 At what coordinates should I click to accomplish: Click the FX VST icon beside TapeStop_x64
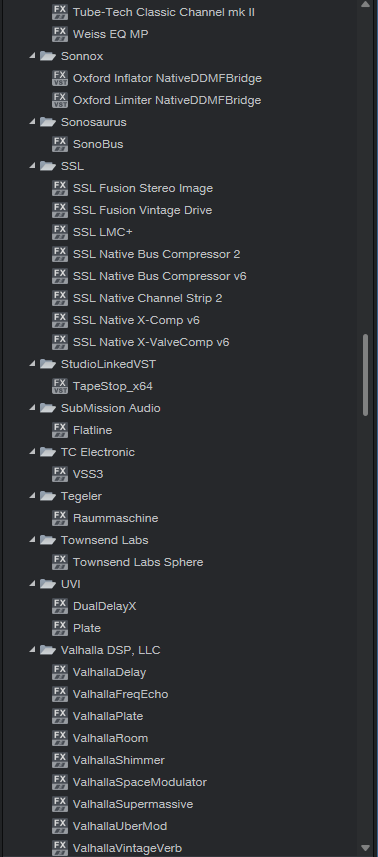coord(60,386)
